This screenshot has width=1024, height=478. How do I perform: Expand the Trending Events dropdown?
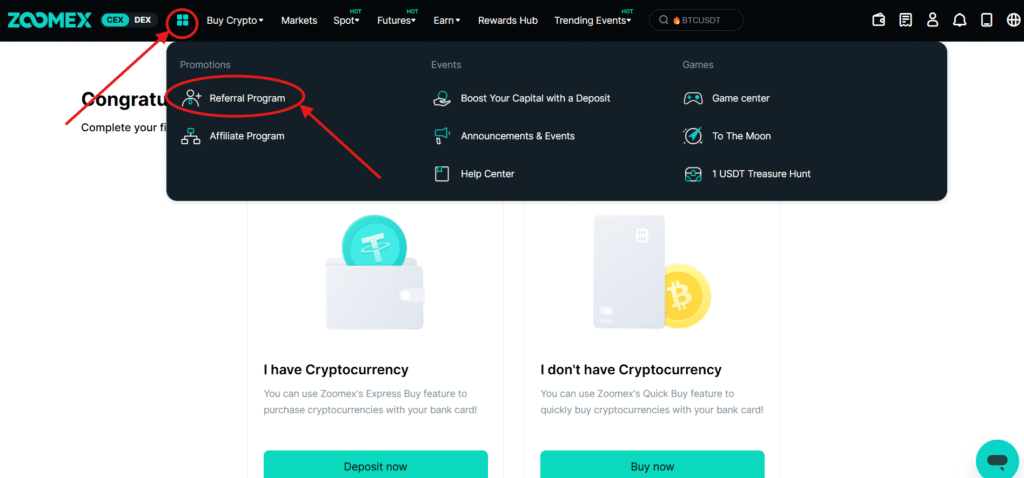point(593,20)
